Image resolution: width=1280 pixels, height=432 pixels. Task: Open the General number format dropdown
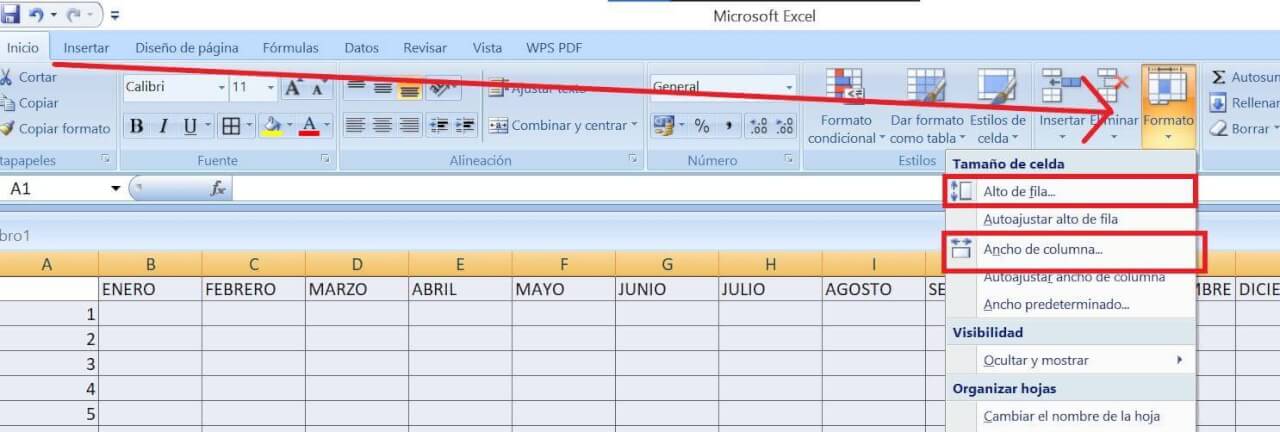[x=788, y=88]
